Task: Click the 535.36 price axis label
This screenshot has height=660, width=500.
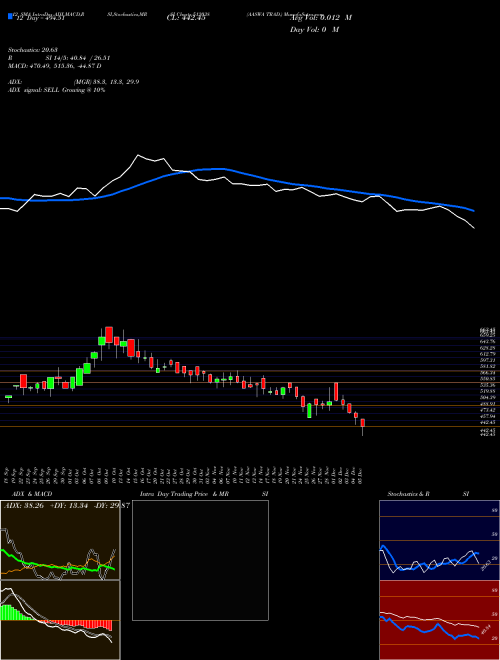Action: pos(489,385)
